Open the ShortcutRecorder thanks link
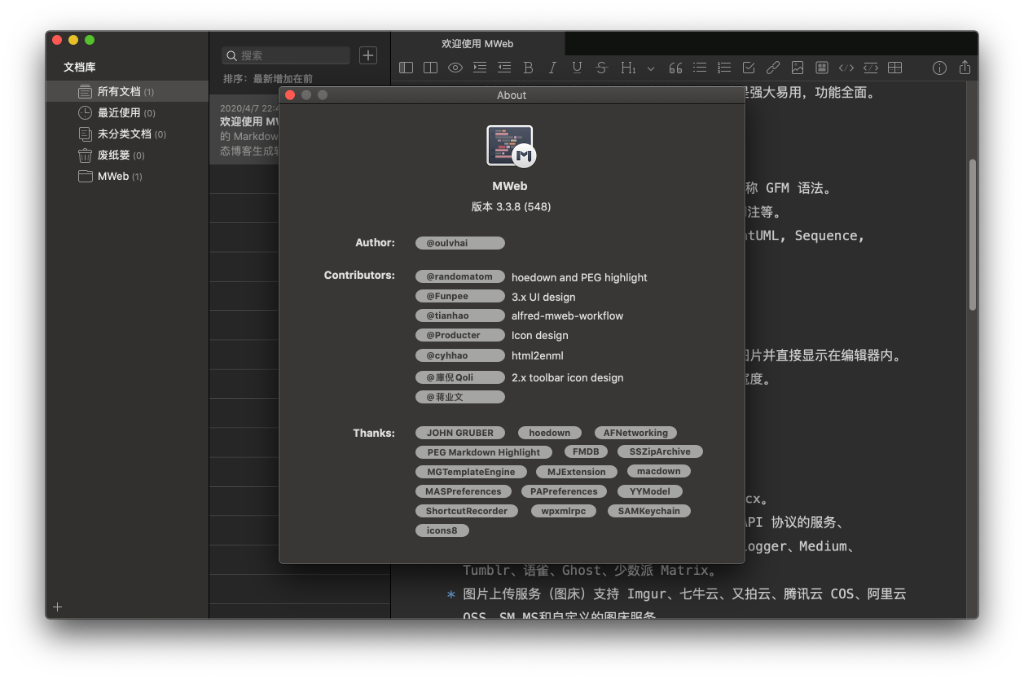 pos(466,511)
